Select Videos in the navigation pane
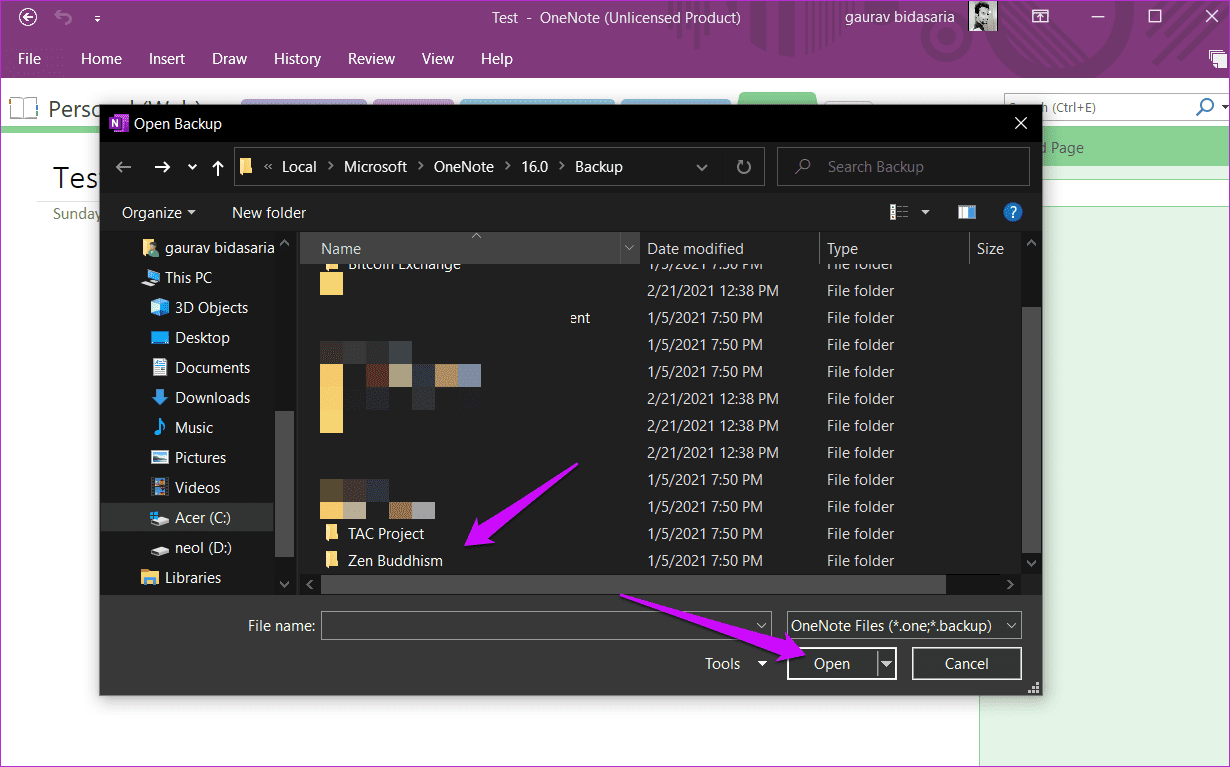 (186, 487)
